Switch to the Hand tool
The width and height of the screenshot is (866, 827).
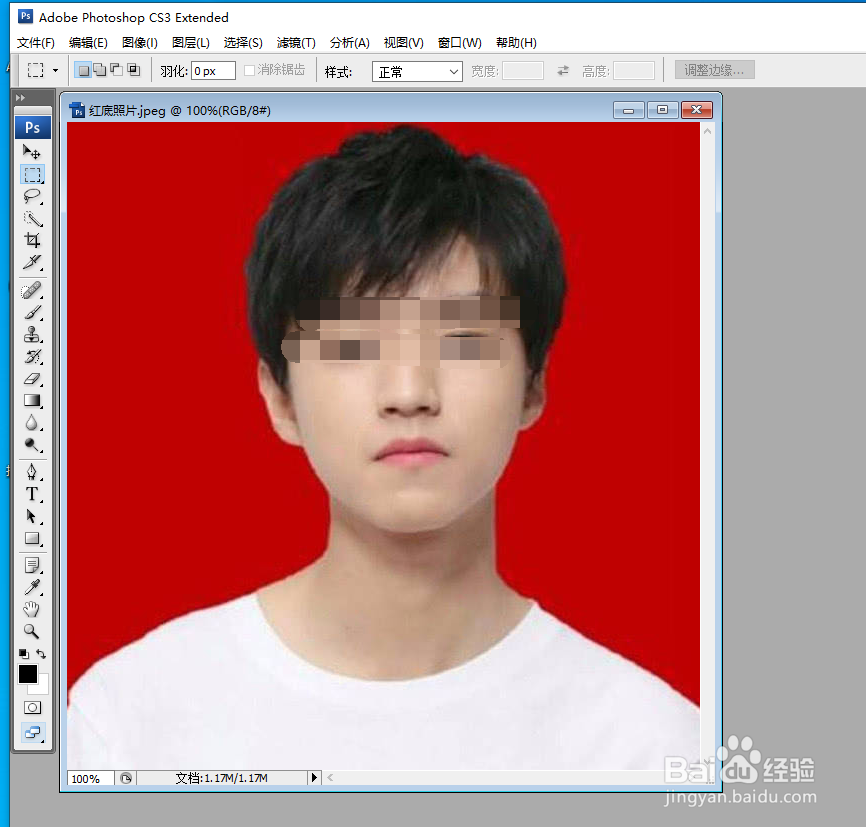(x=31, y=606)
